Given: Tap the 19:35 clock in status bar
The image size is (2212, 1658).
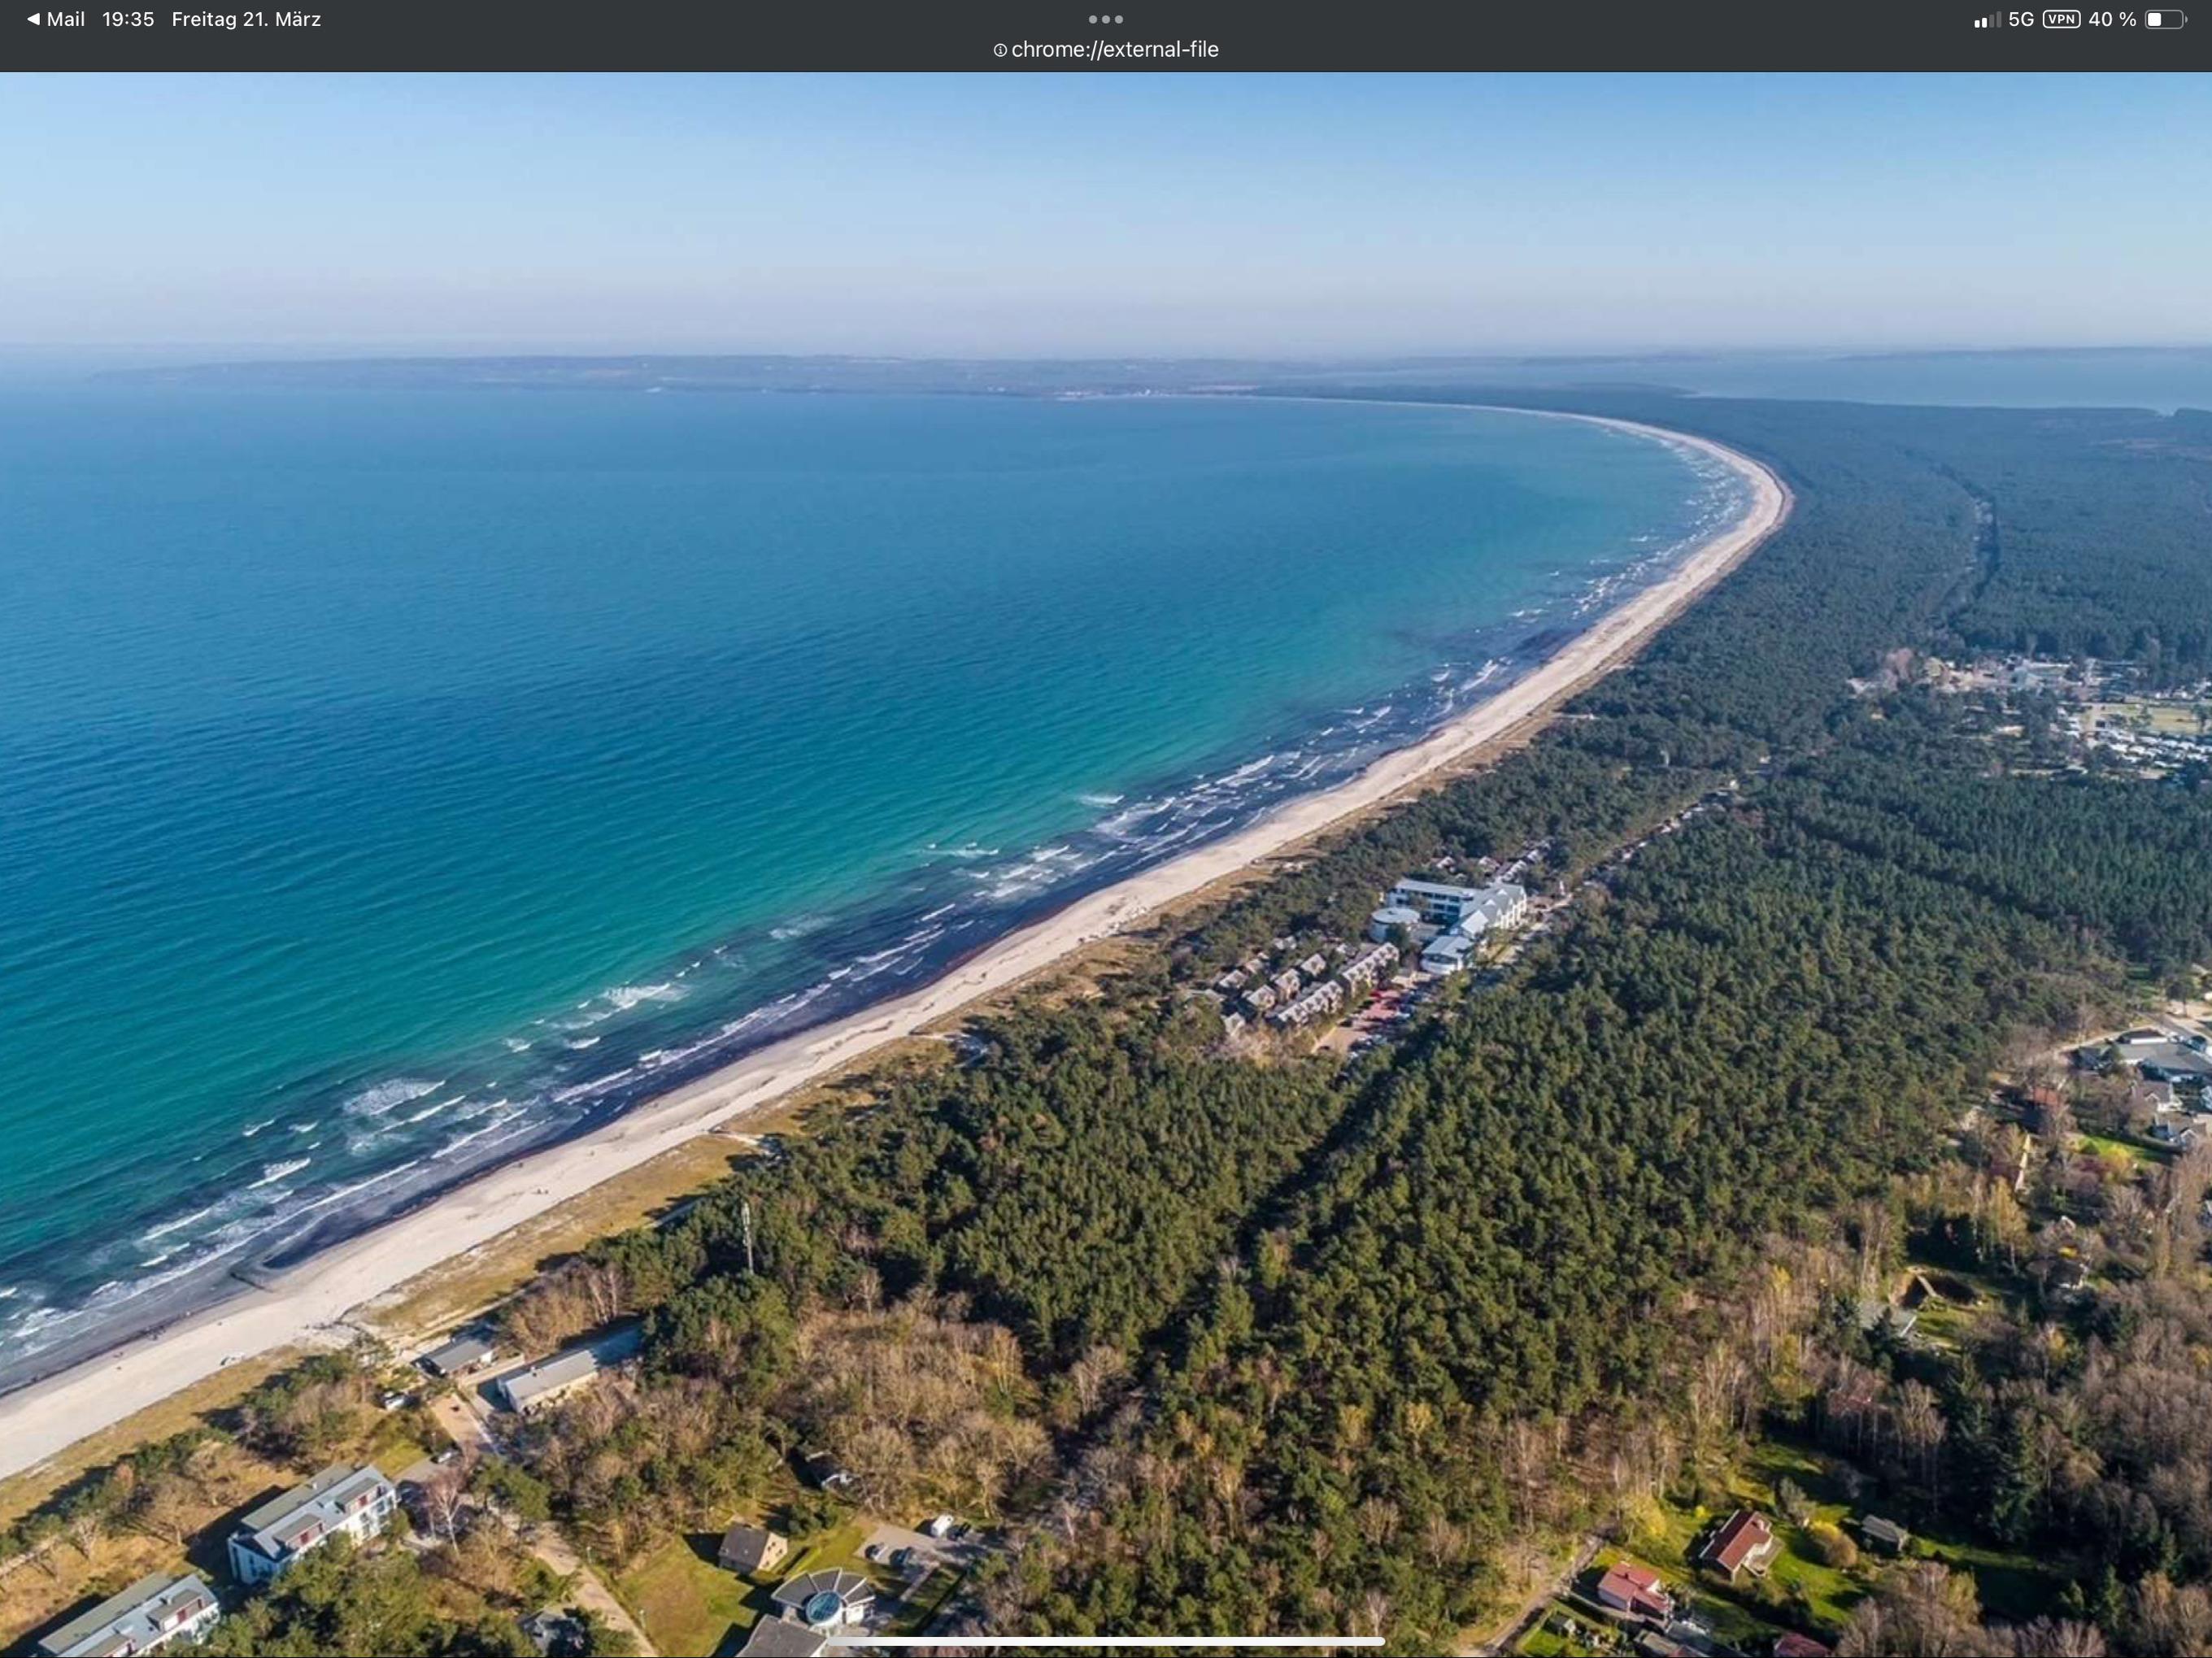Looking at the screenshot, I should [128, 19].
